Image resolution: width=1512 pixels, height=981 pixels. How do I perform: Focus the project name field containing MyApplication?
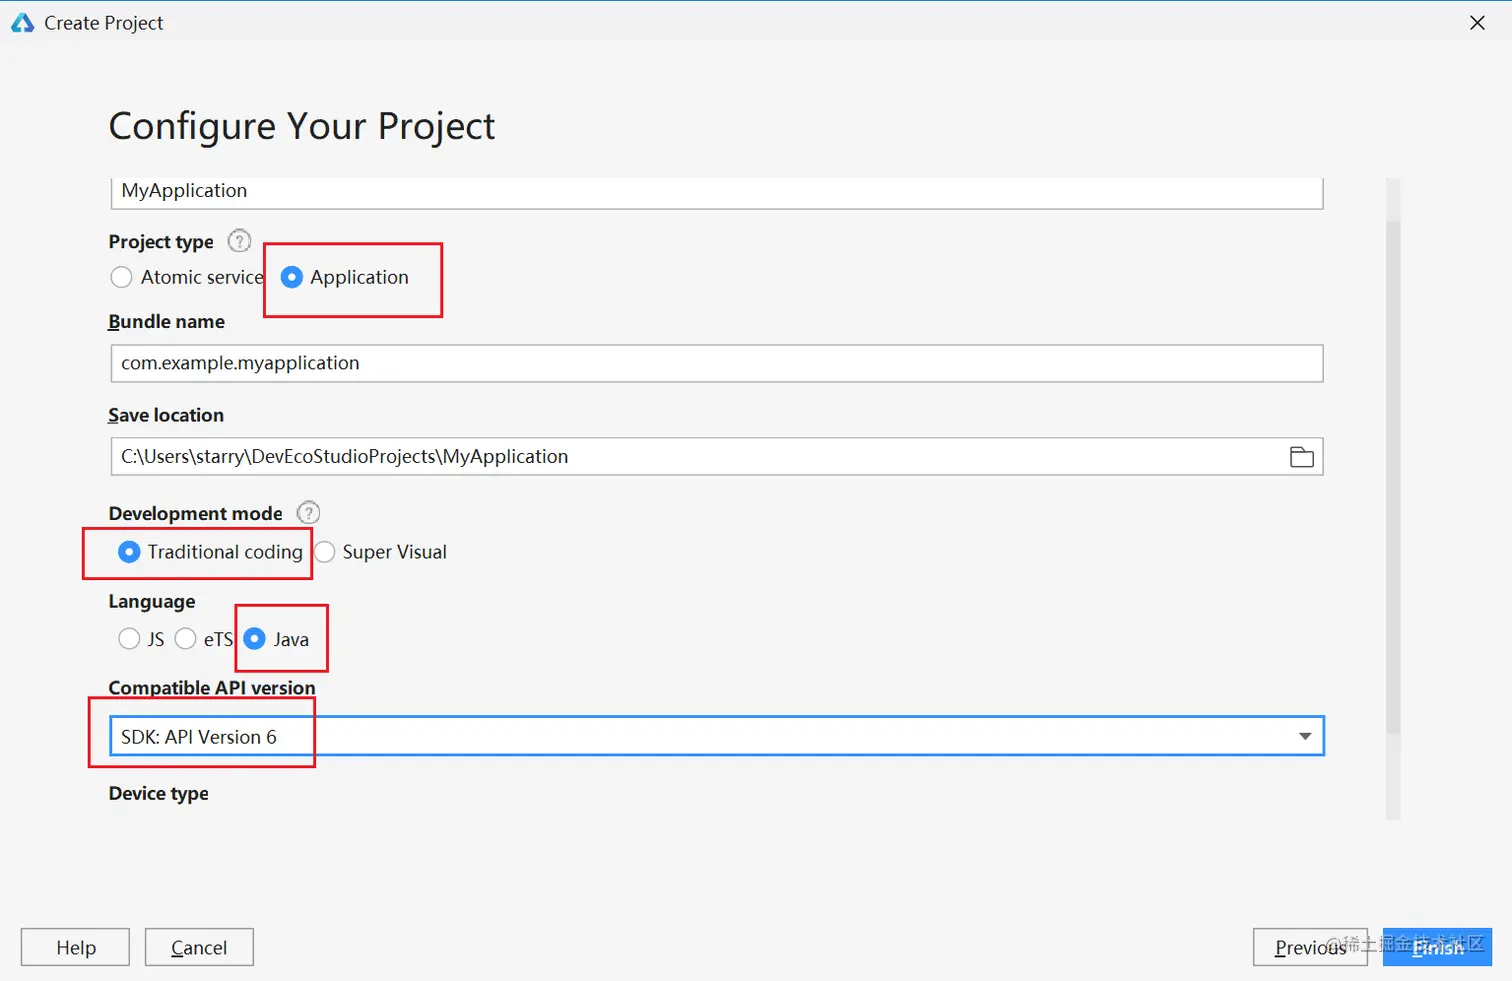click(x=717, y=192)
